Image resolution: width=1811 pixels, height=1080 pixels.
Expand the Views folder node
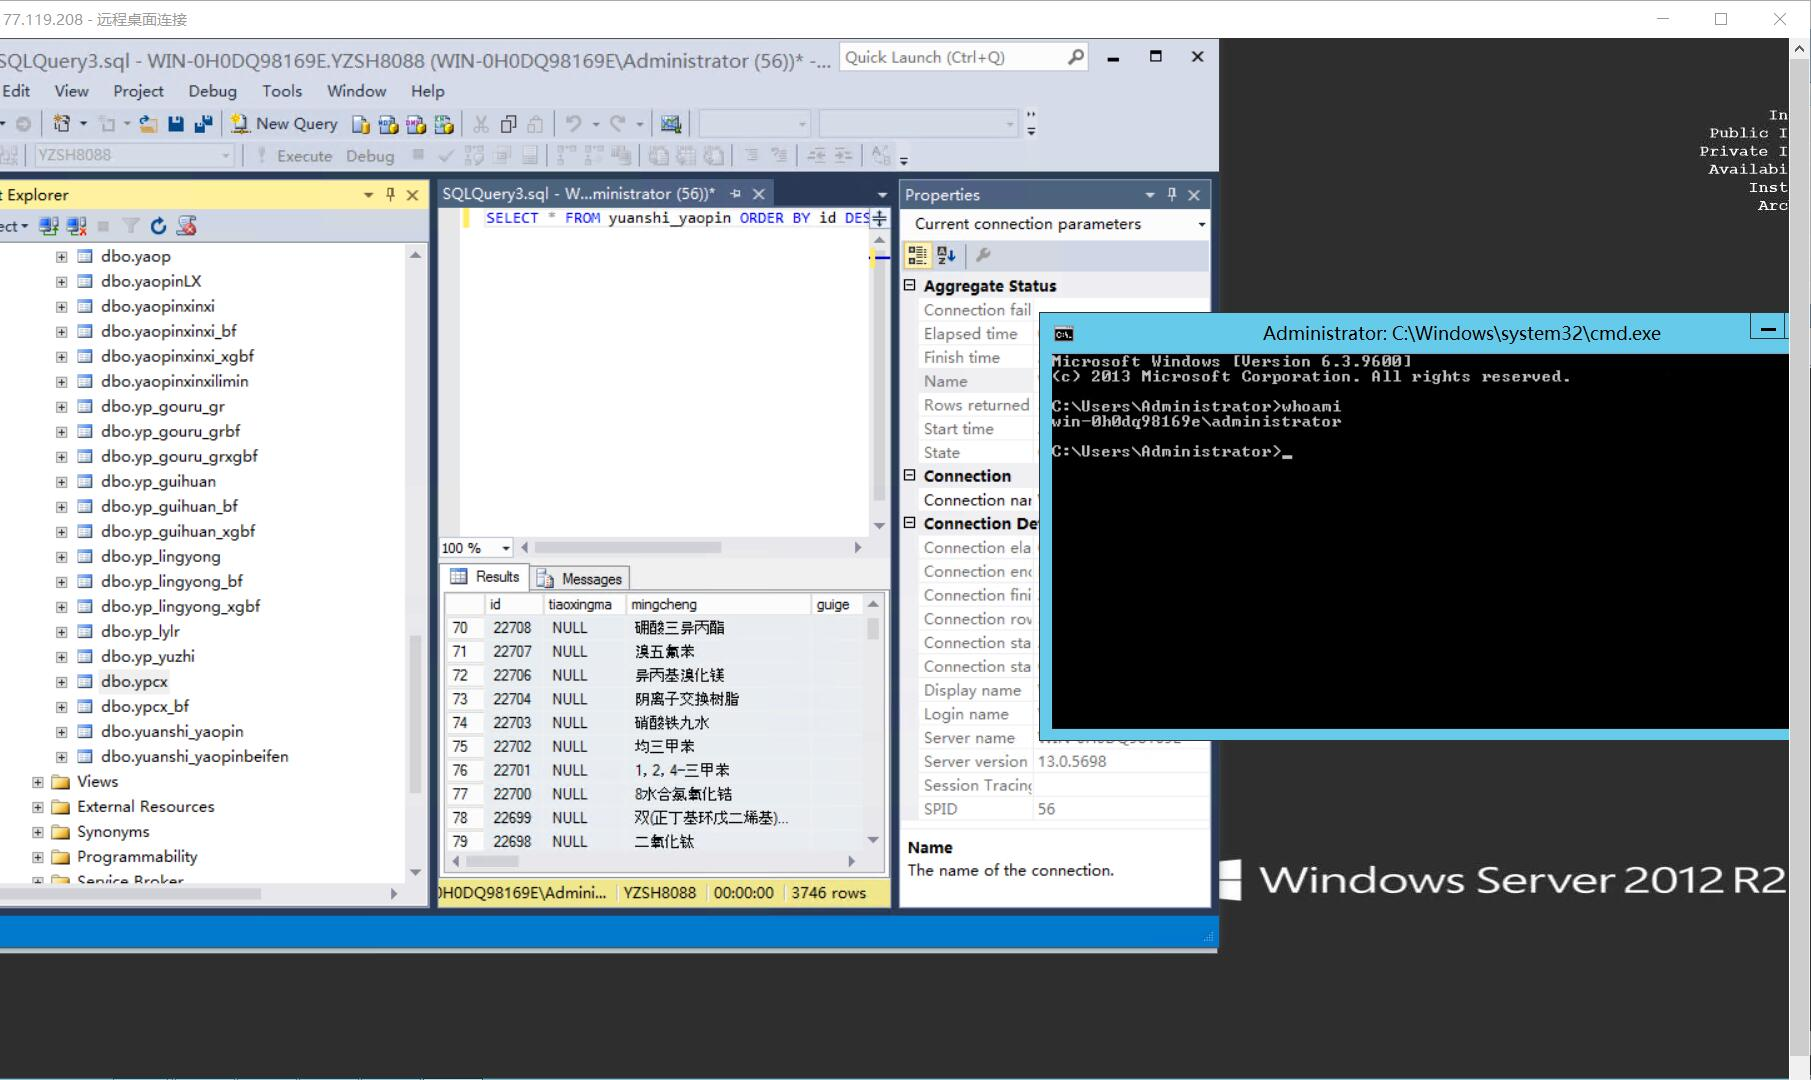(37, 782)
